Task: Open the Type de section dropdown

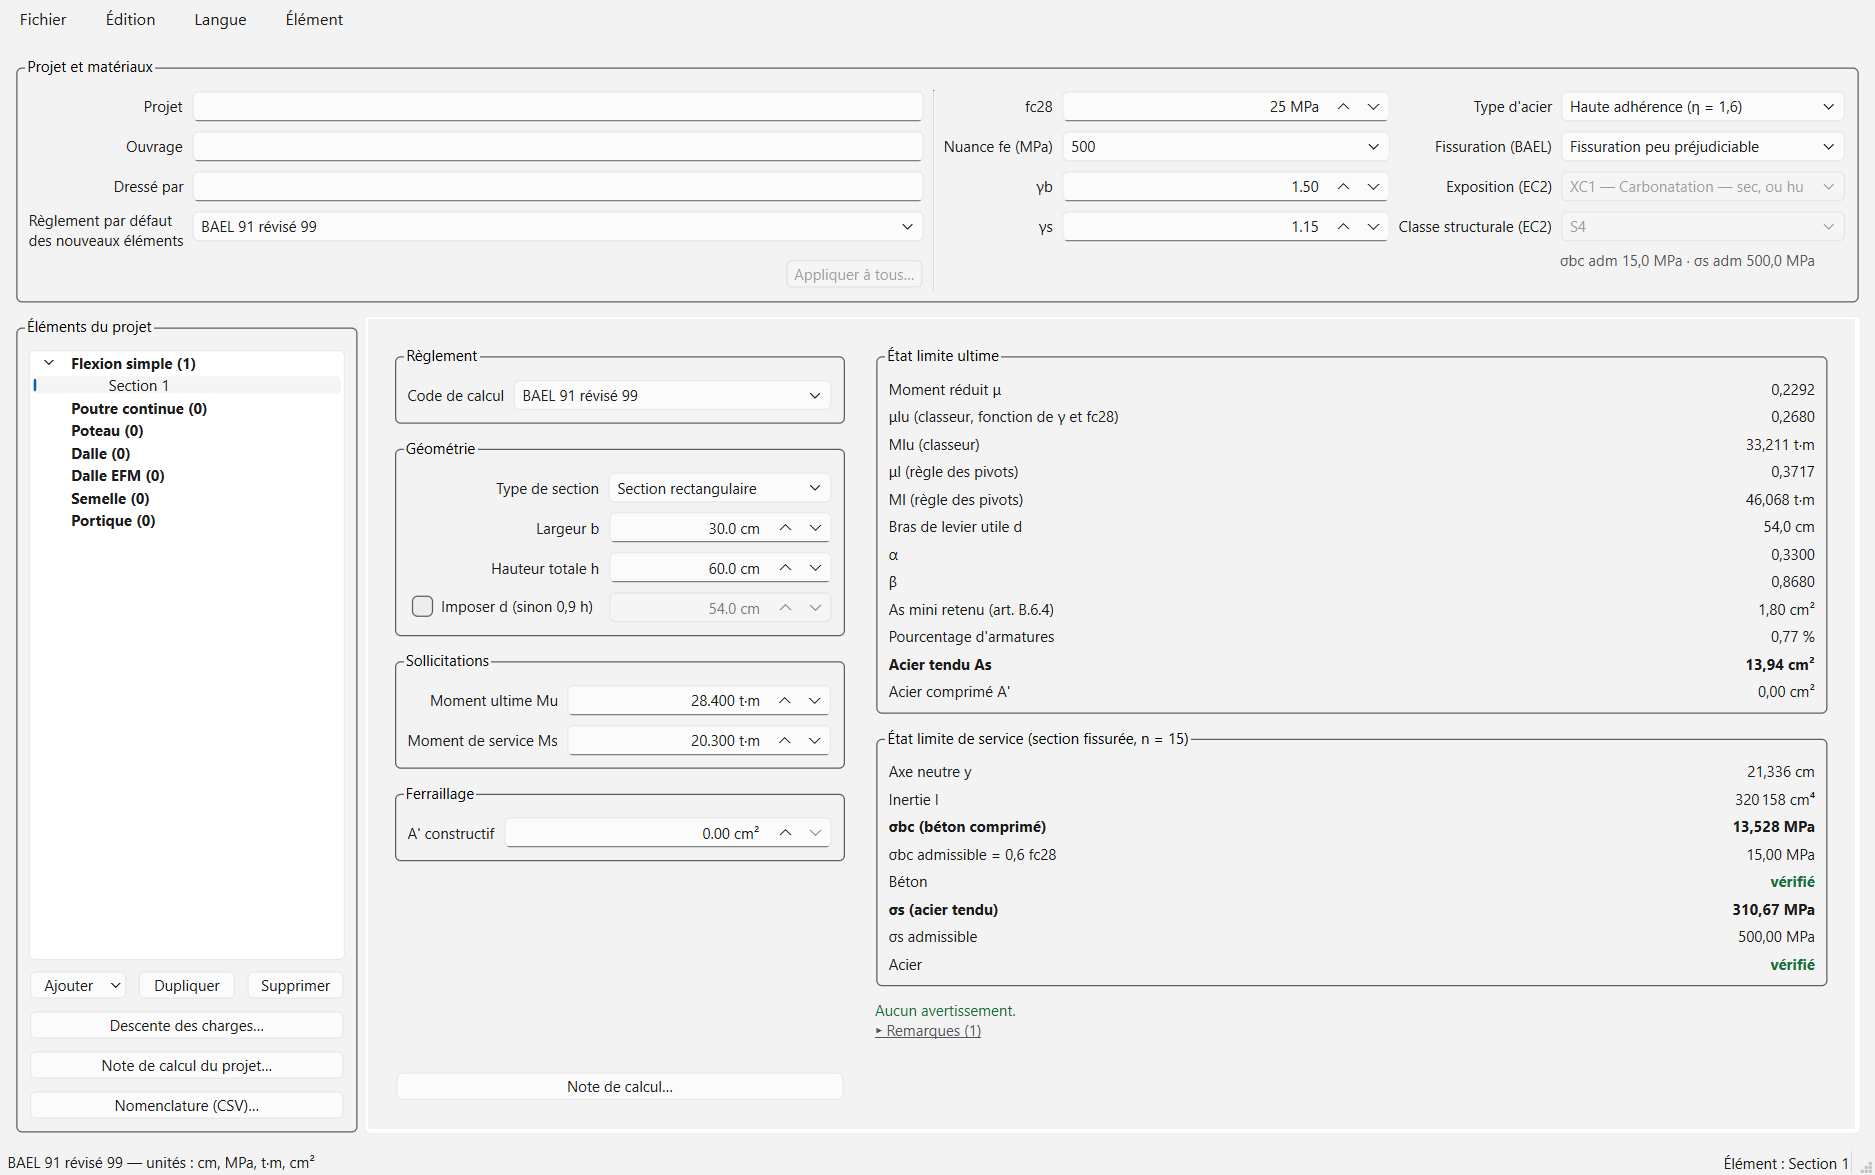Action: coord(719,489)
